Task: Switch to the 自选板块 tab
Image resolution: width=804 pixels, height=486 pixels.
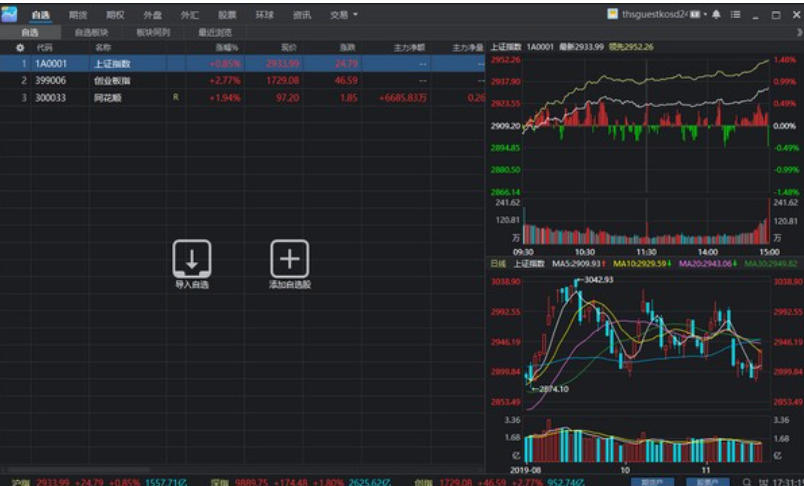Action: pyautogui.click(x=92, y=32)
